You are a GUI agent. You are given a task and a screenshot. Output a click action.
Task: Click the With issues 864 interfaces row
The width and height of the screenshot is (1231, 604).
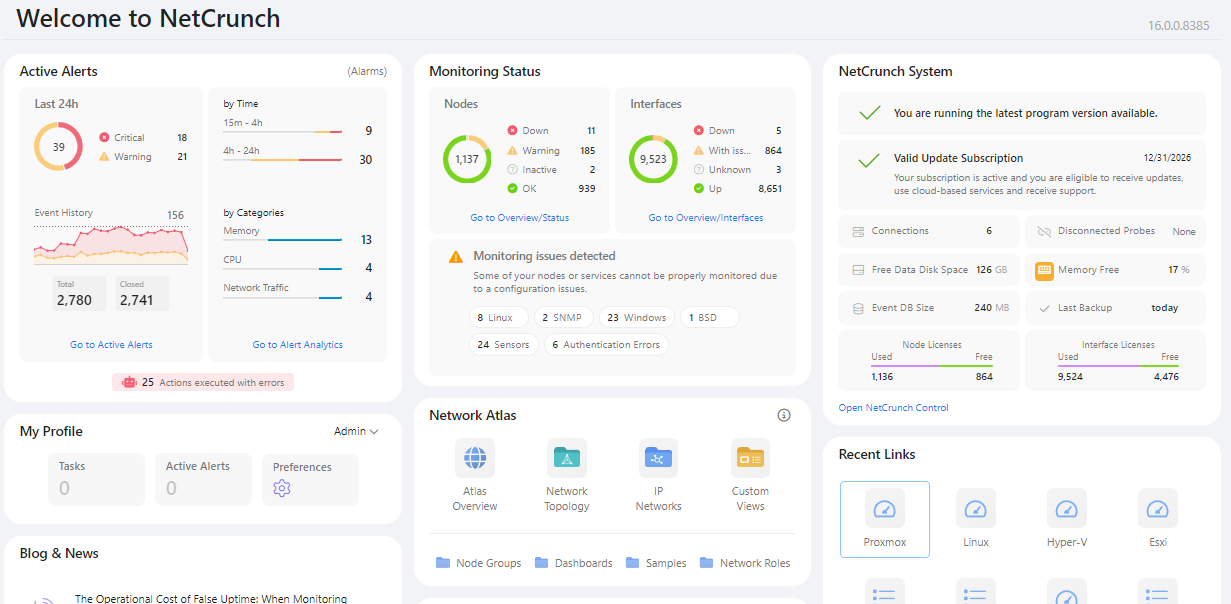pos(738,150)
